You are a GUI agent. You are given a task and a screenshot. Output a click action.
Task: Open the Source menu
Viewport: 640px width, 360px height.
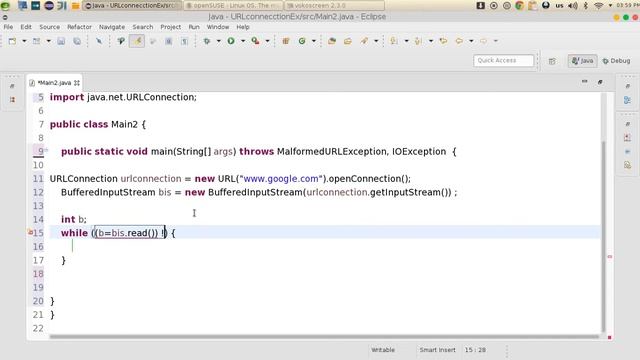click(49, 27)
